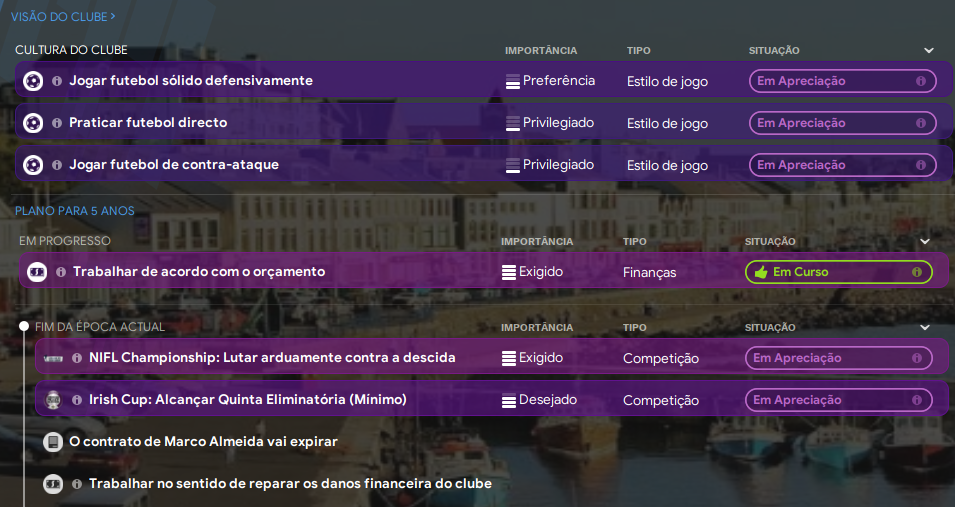Viewport: 955px width, 507px height.
Task: Click Em Apreciação status for NIFL Championship
Action: (x=839, y=358)
